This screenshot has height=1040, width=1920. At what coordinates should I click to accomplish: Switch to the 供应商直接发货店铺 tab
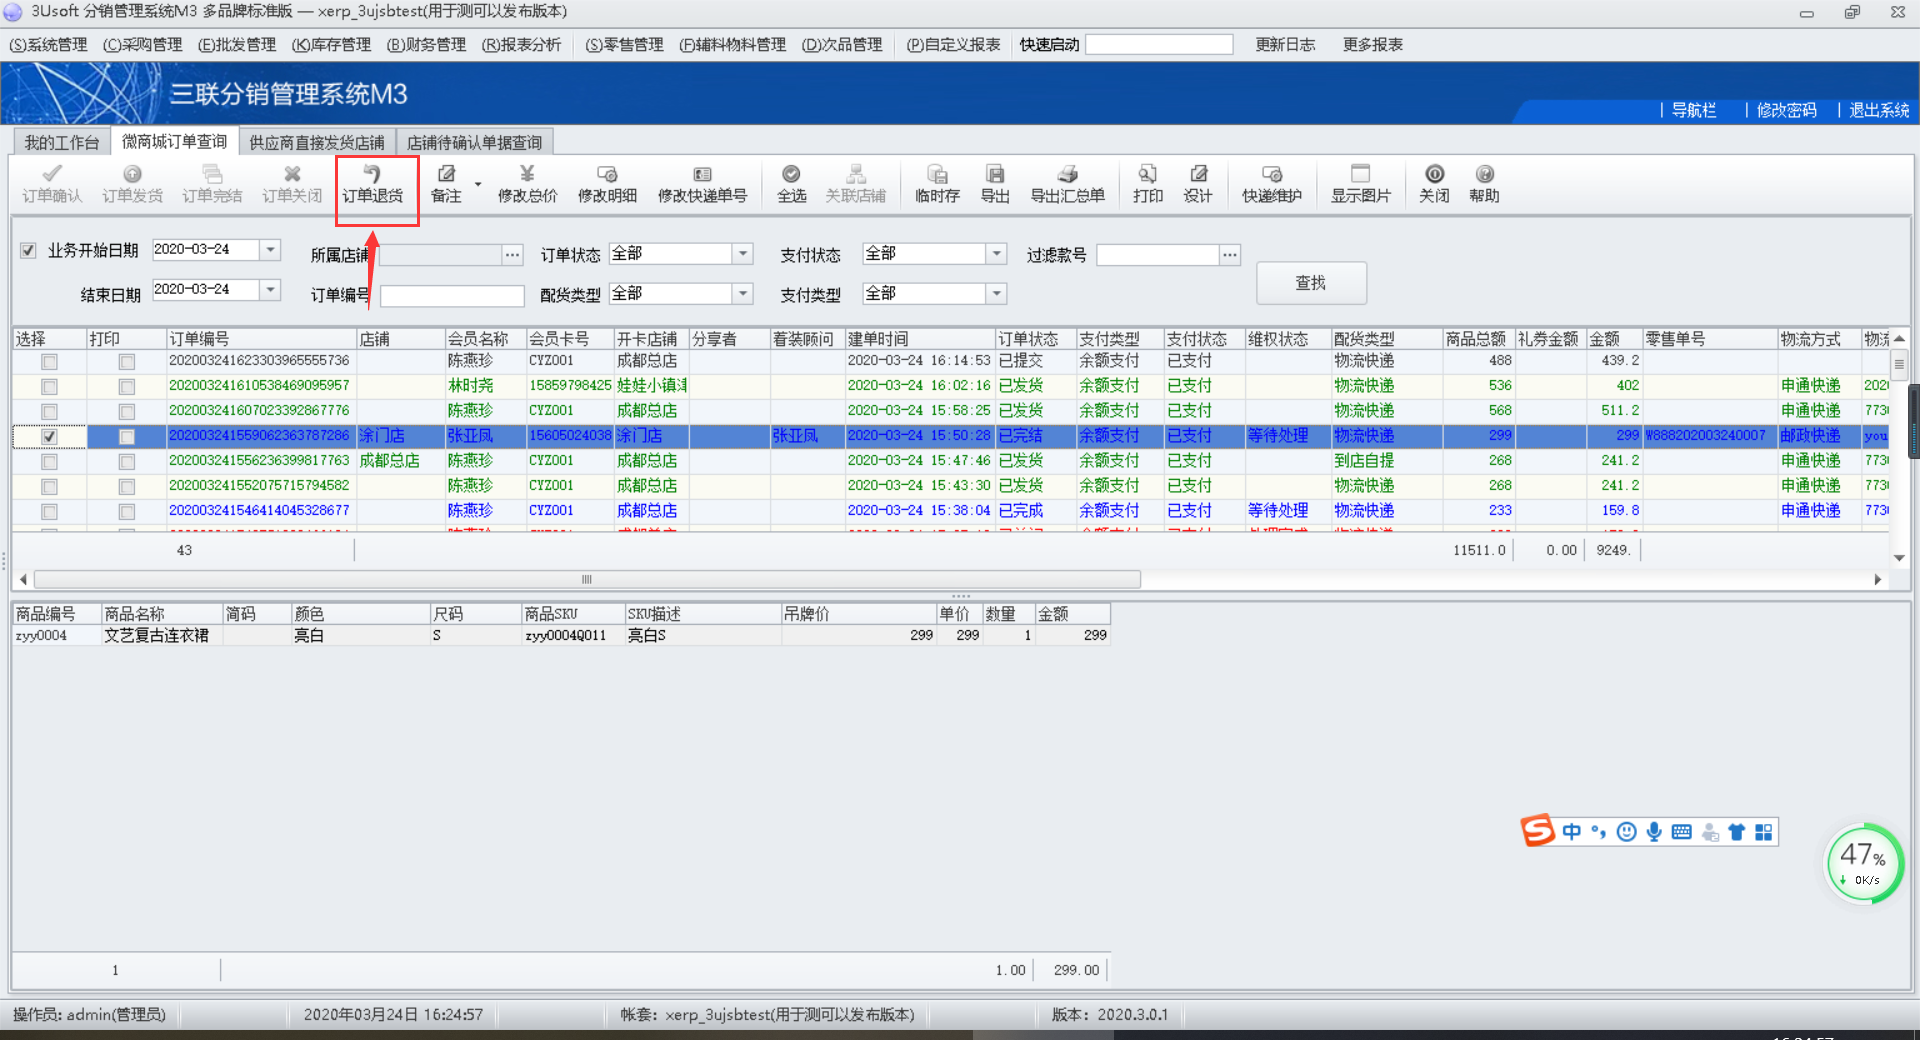point(316,142)
